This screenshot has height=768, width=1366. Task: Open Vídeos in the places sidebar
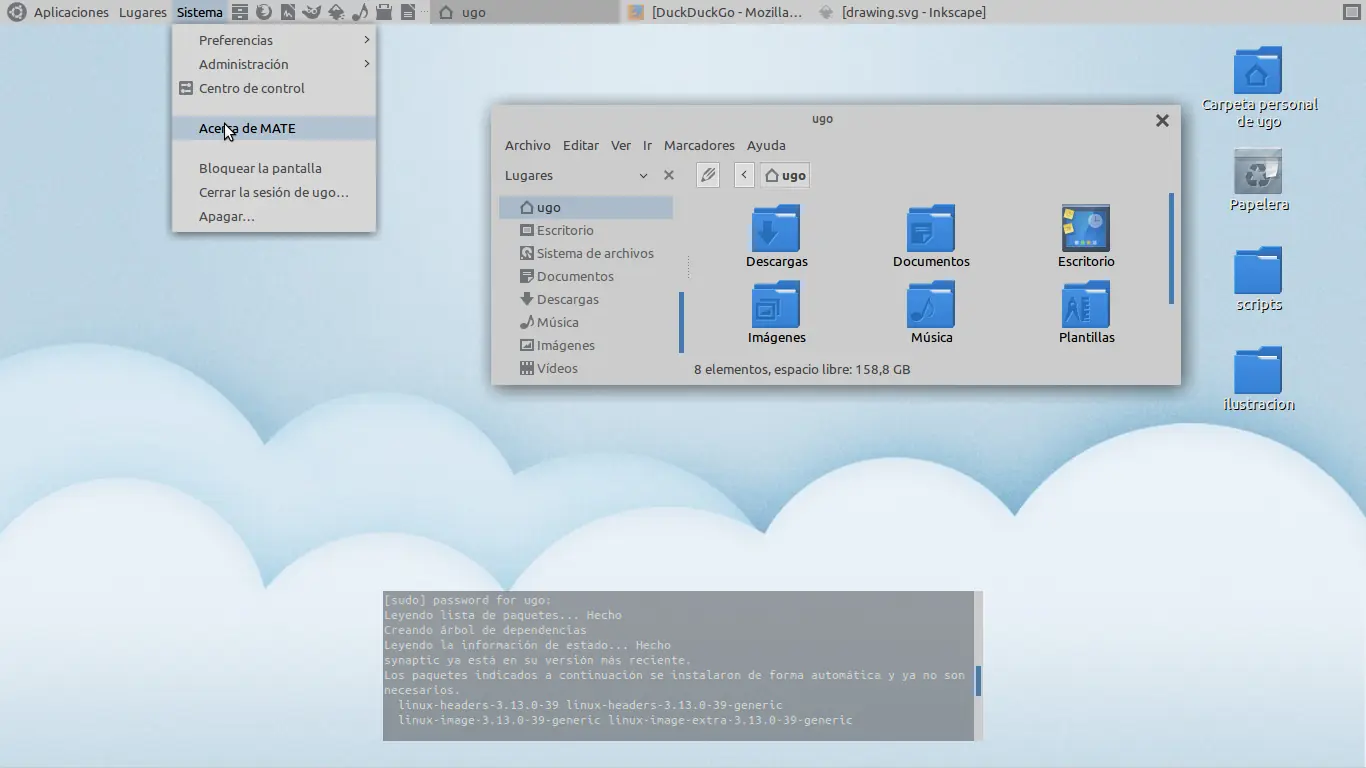pyautogui.click(x=586, y=368)
